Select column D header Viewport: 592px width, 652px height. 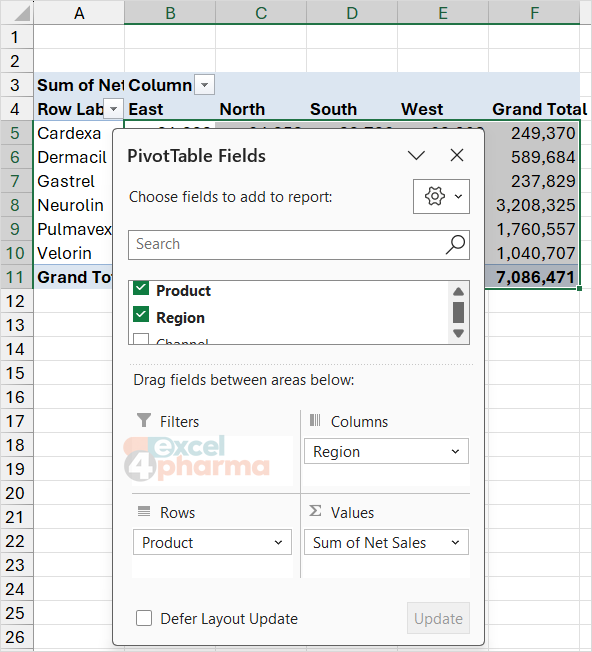pyautogui.click(x=352, y=12)
